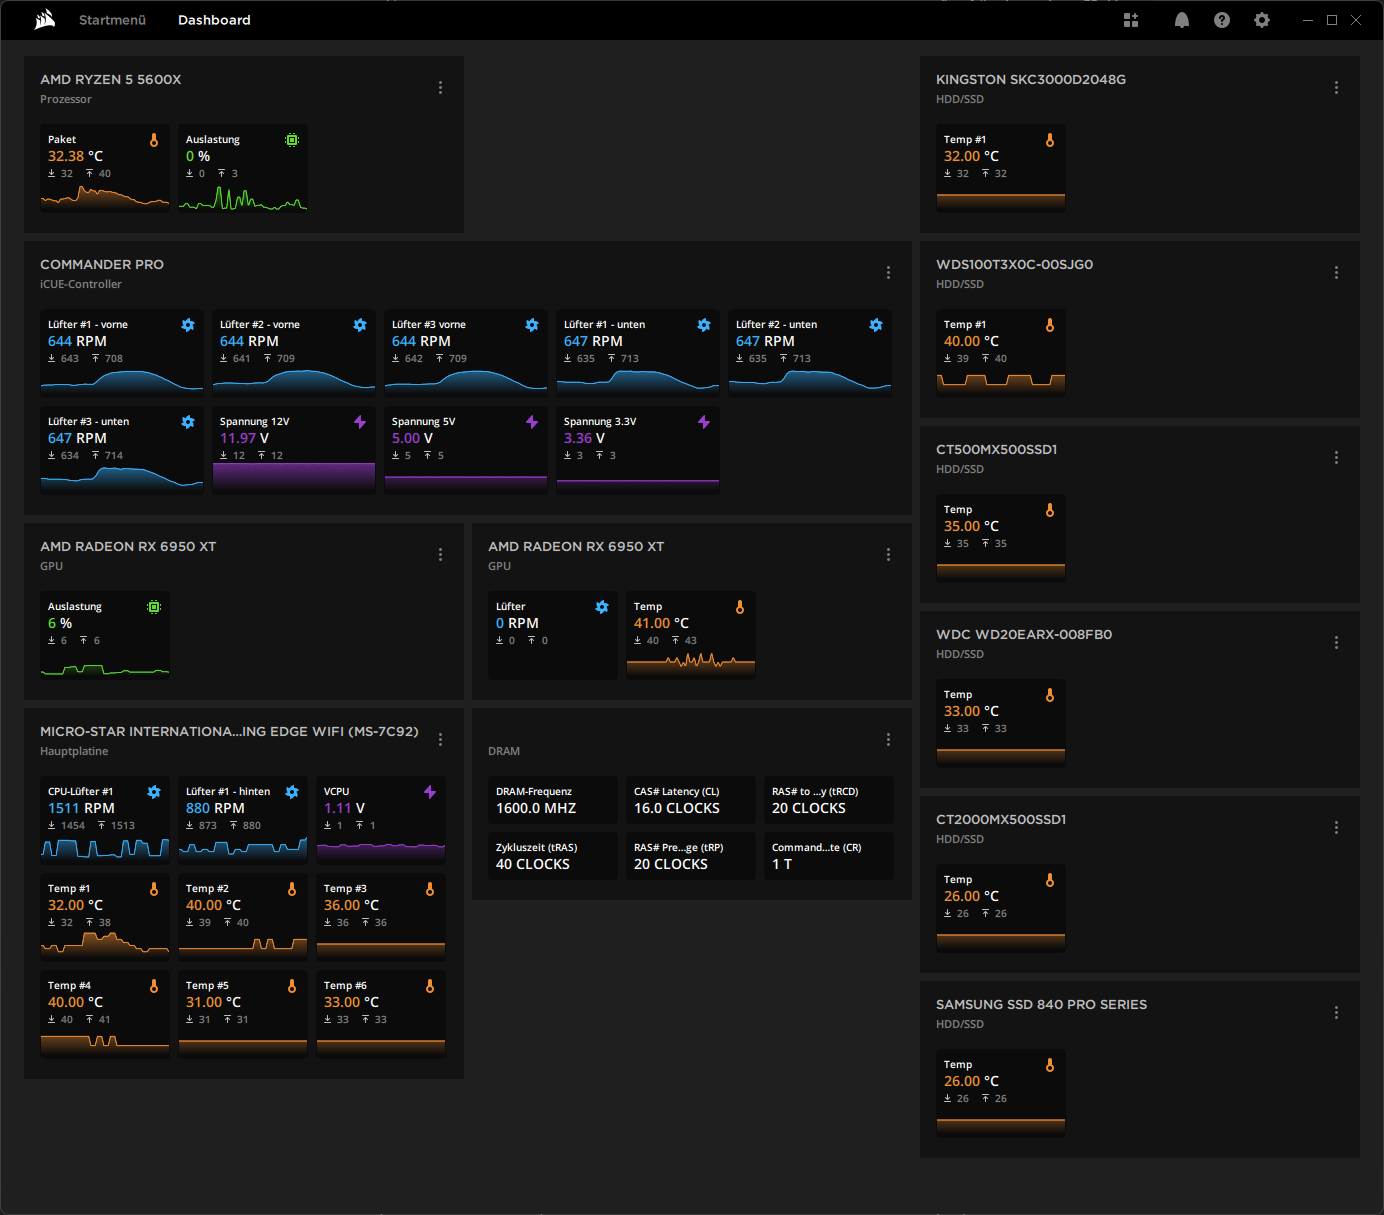Click the RAS# to ...y (tRCD) tile
Screen dimensions: 1384x1215
(829, 800)
